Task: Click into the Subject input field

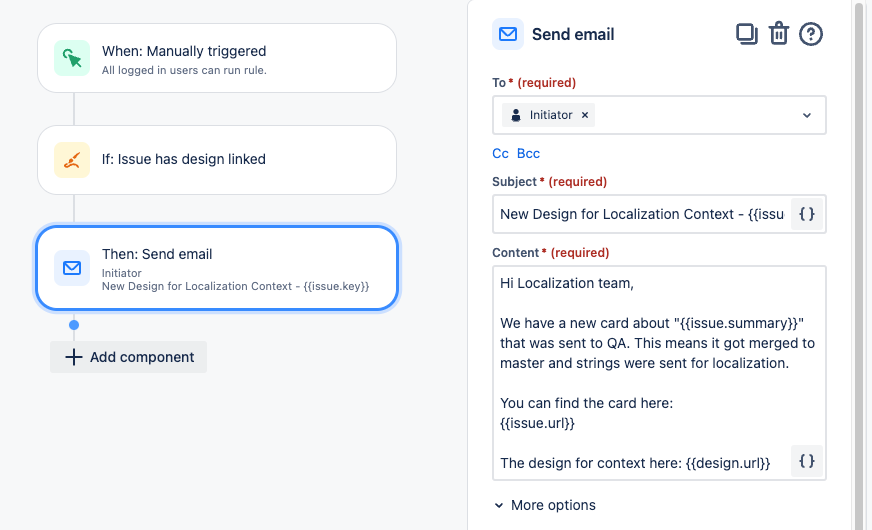Action: click(x=642, y=214)
